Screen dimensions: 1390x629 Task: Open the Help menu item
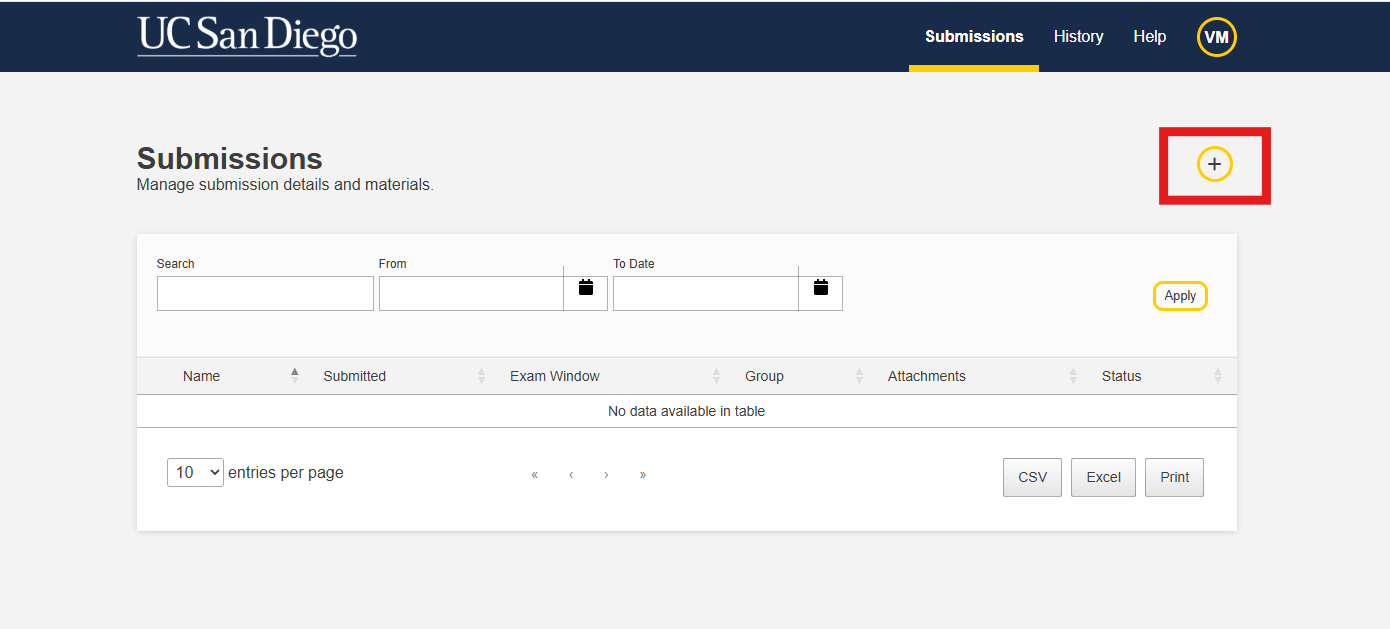tap(1149, 36)
